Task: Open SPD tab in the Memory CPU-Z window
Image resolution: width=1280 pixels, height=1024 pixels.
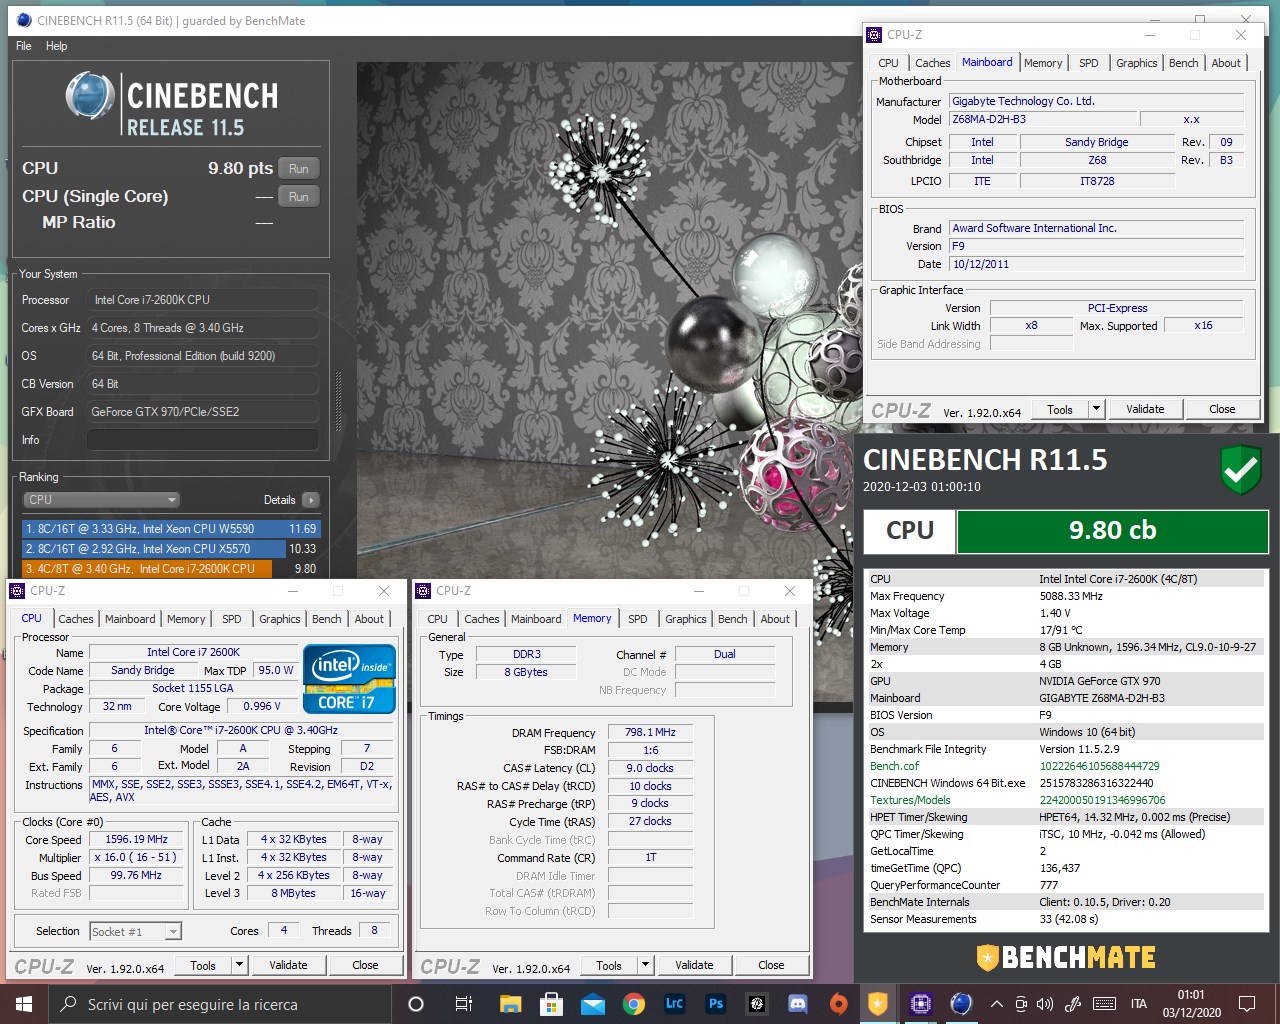Action: pyautogui.click(x=638, y=619)
